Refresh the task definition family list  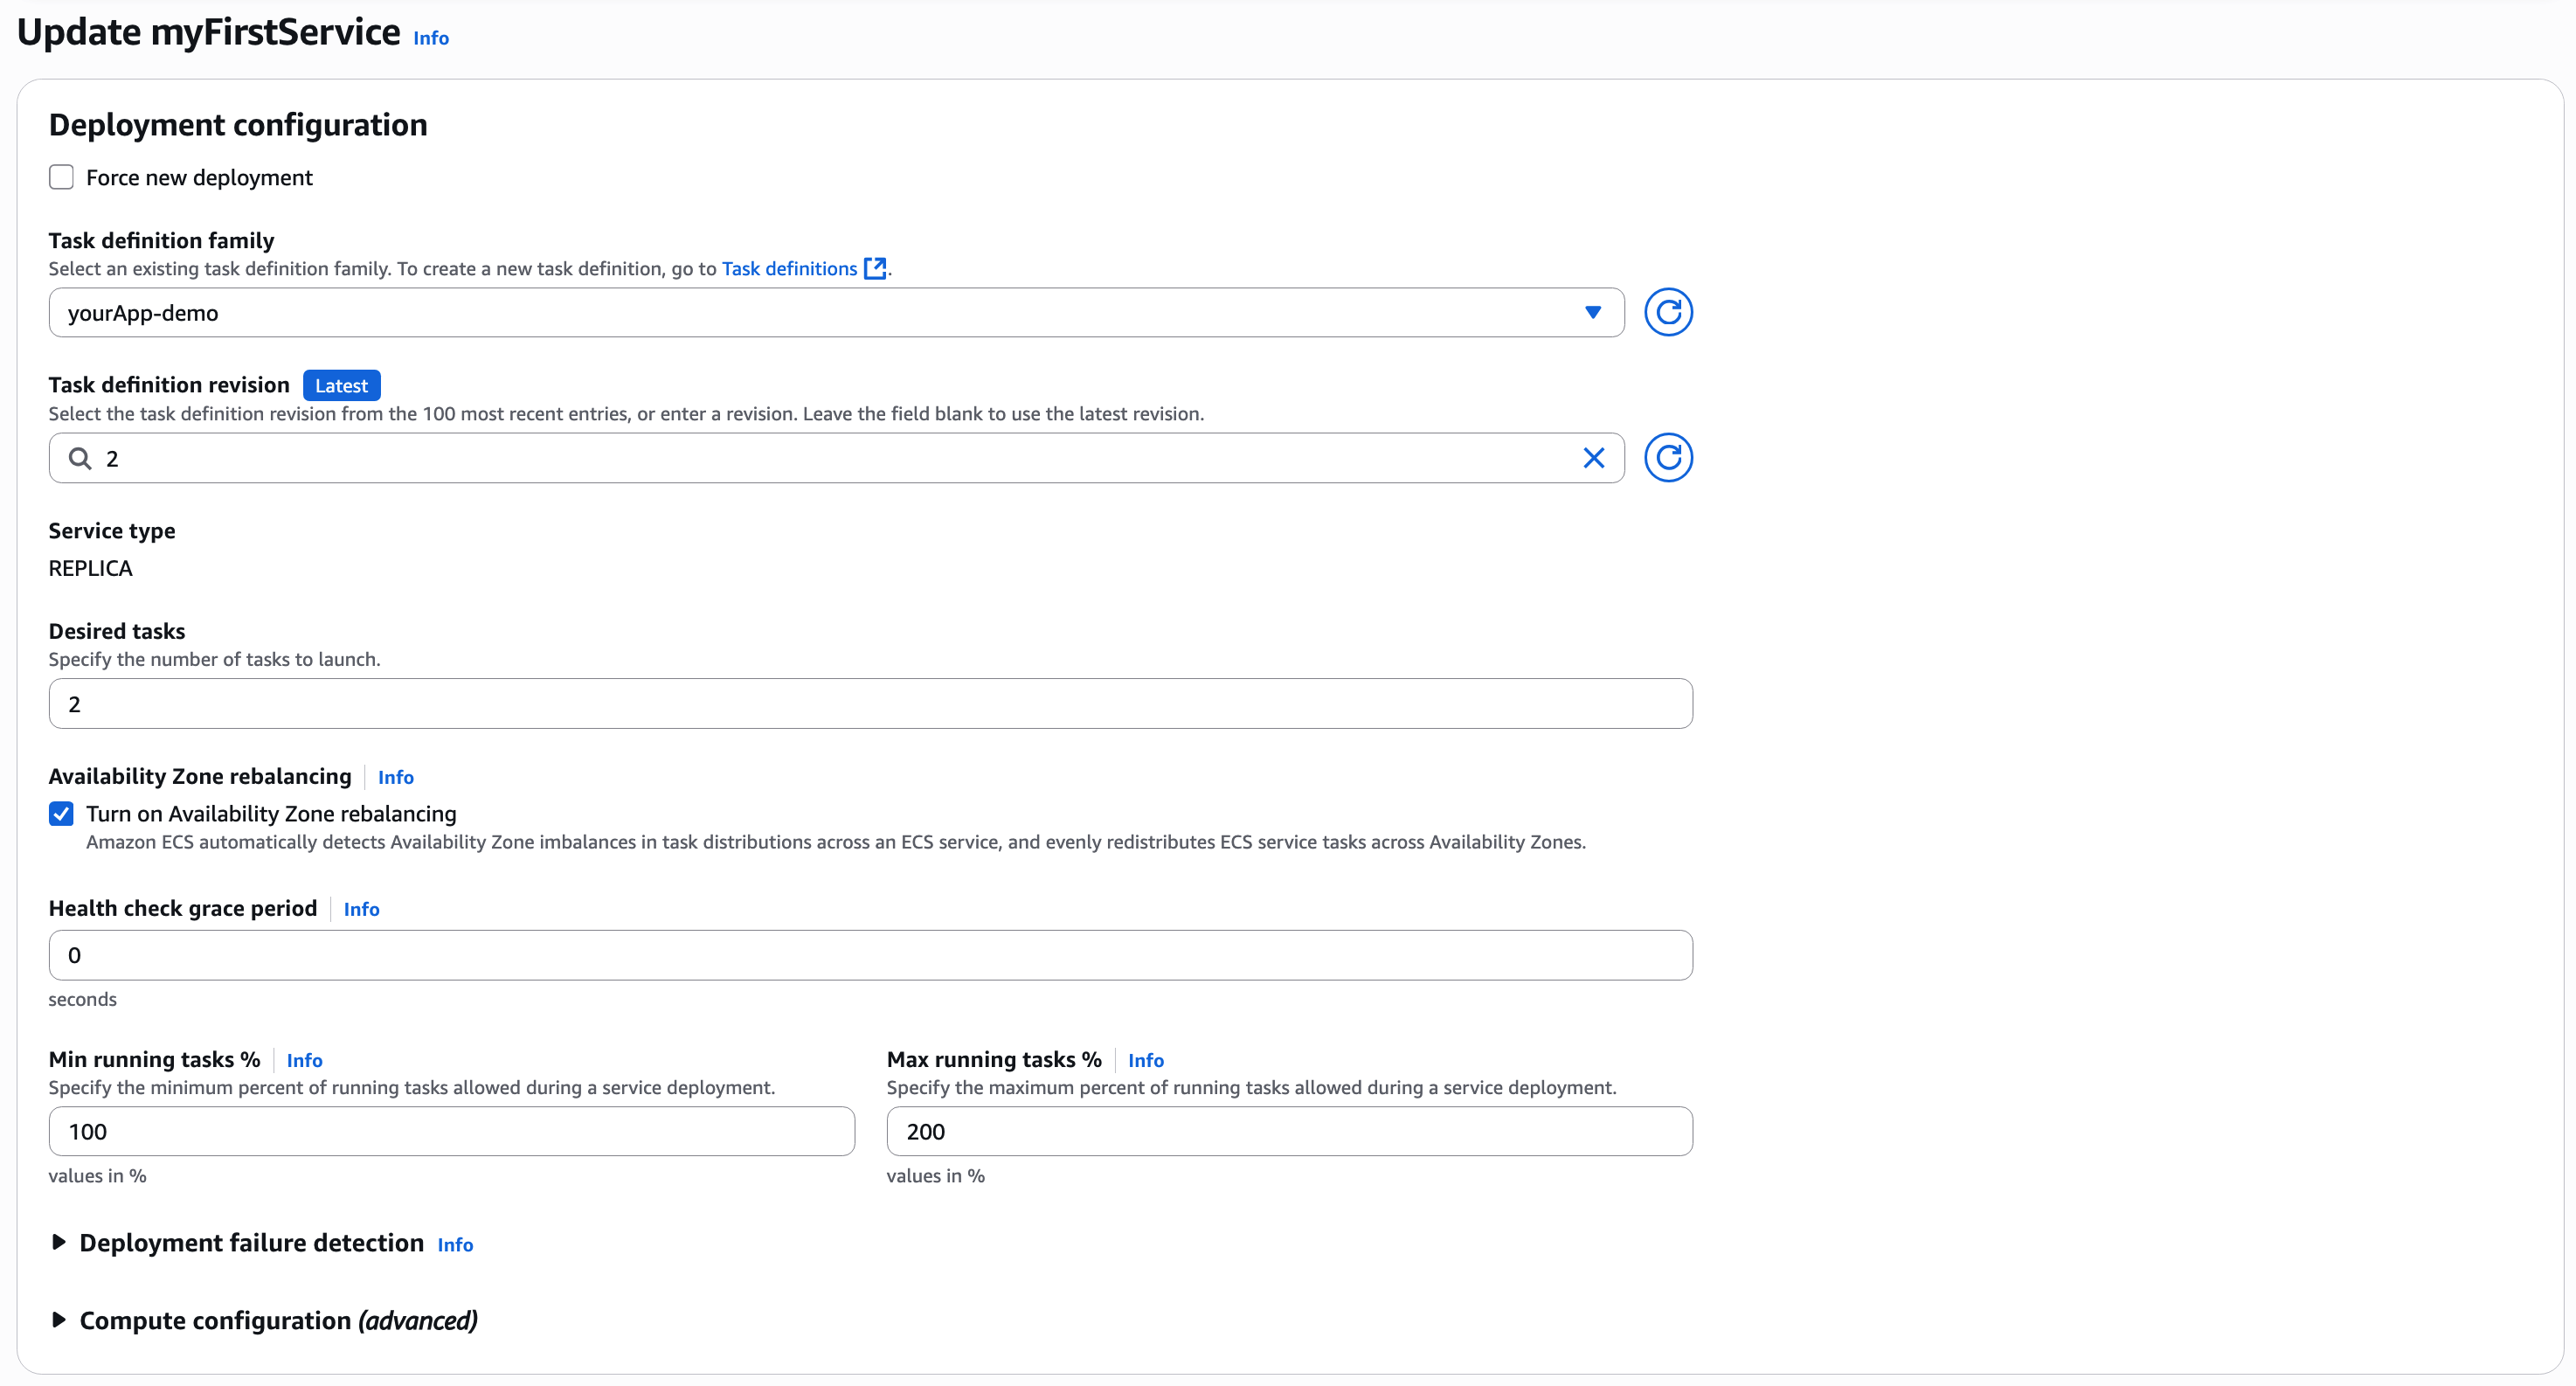tap(1668, 313)
